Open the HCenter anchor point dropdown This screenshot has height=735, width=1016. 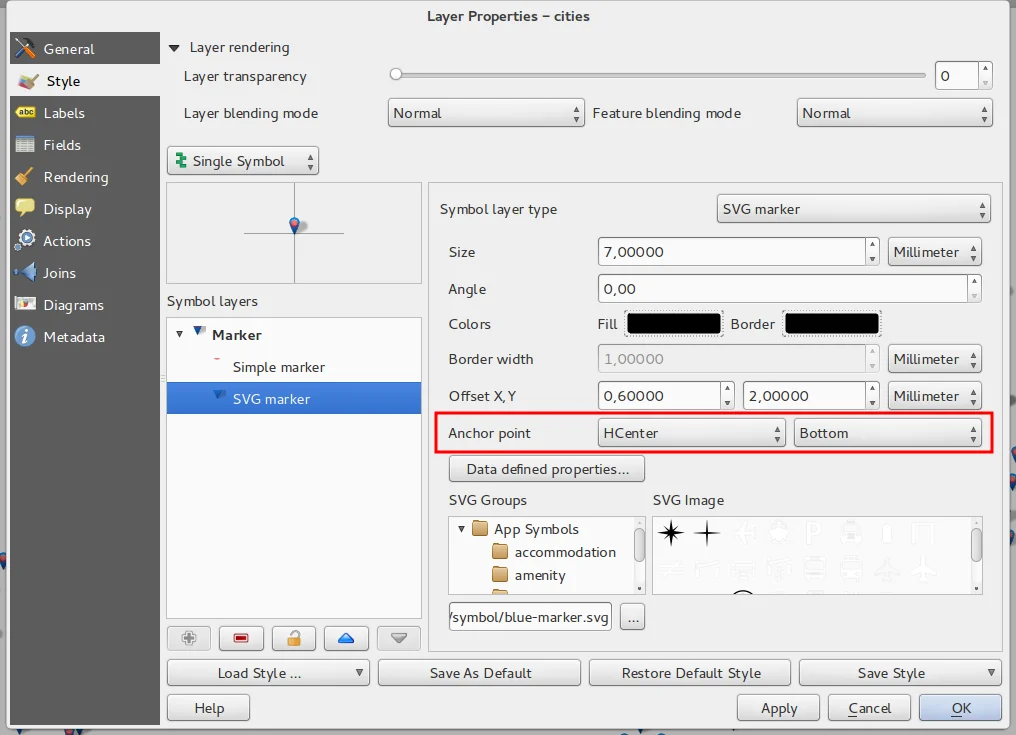click(x=691, y=433)
